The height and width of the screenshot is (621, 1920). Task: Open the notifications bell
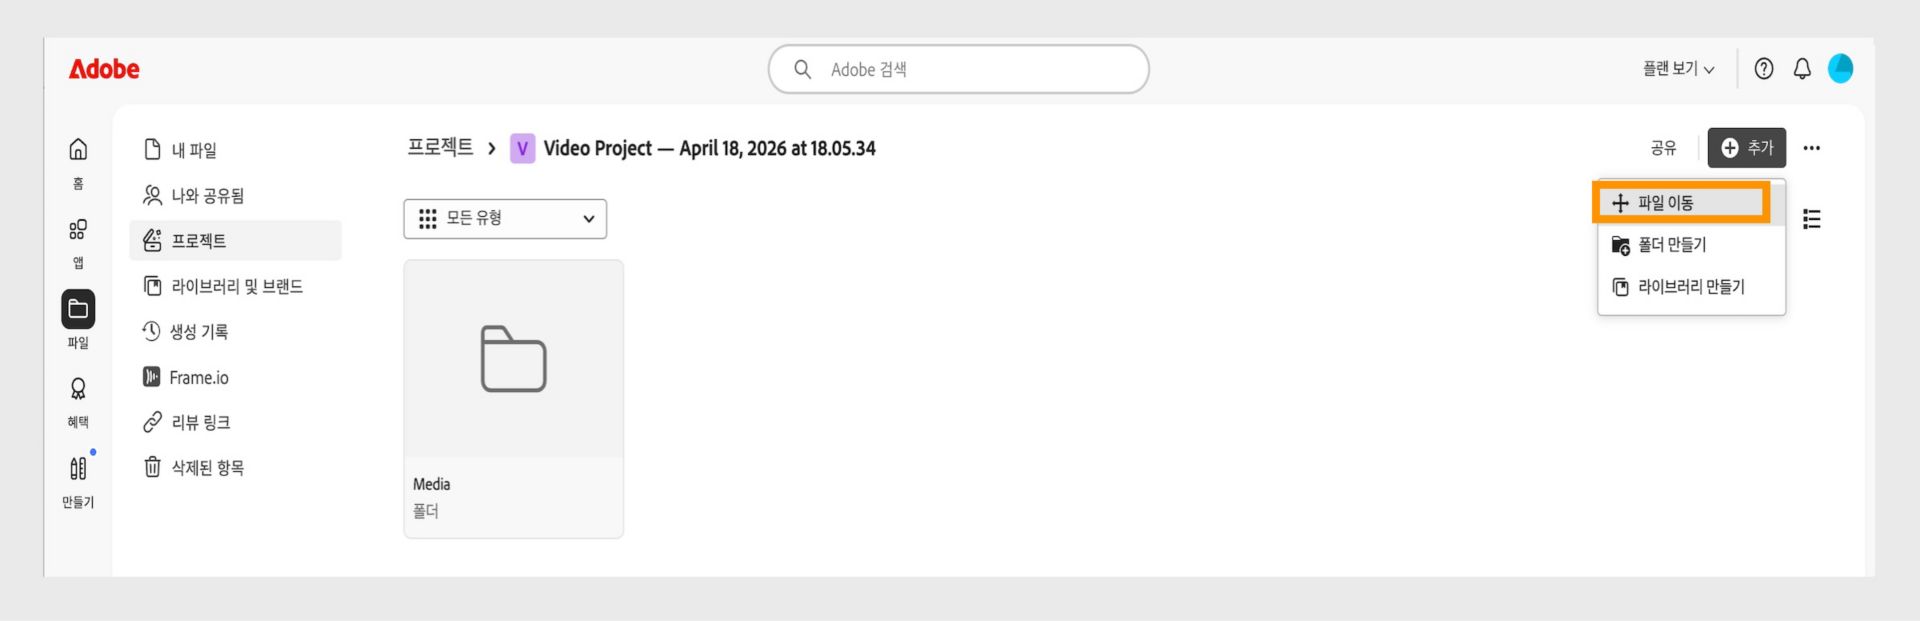[x=1802, y=69]
